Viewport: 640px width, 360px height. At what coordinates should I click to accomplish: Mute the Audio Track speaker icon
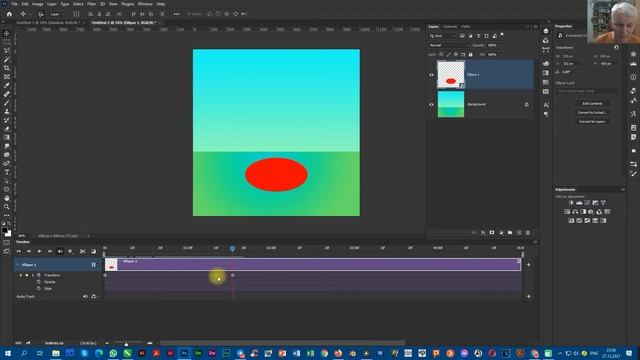(85, 296)
